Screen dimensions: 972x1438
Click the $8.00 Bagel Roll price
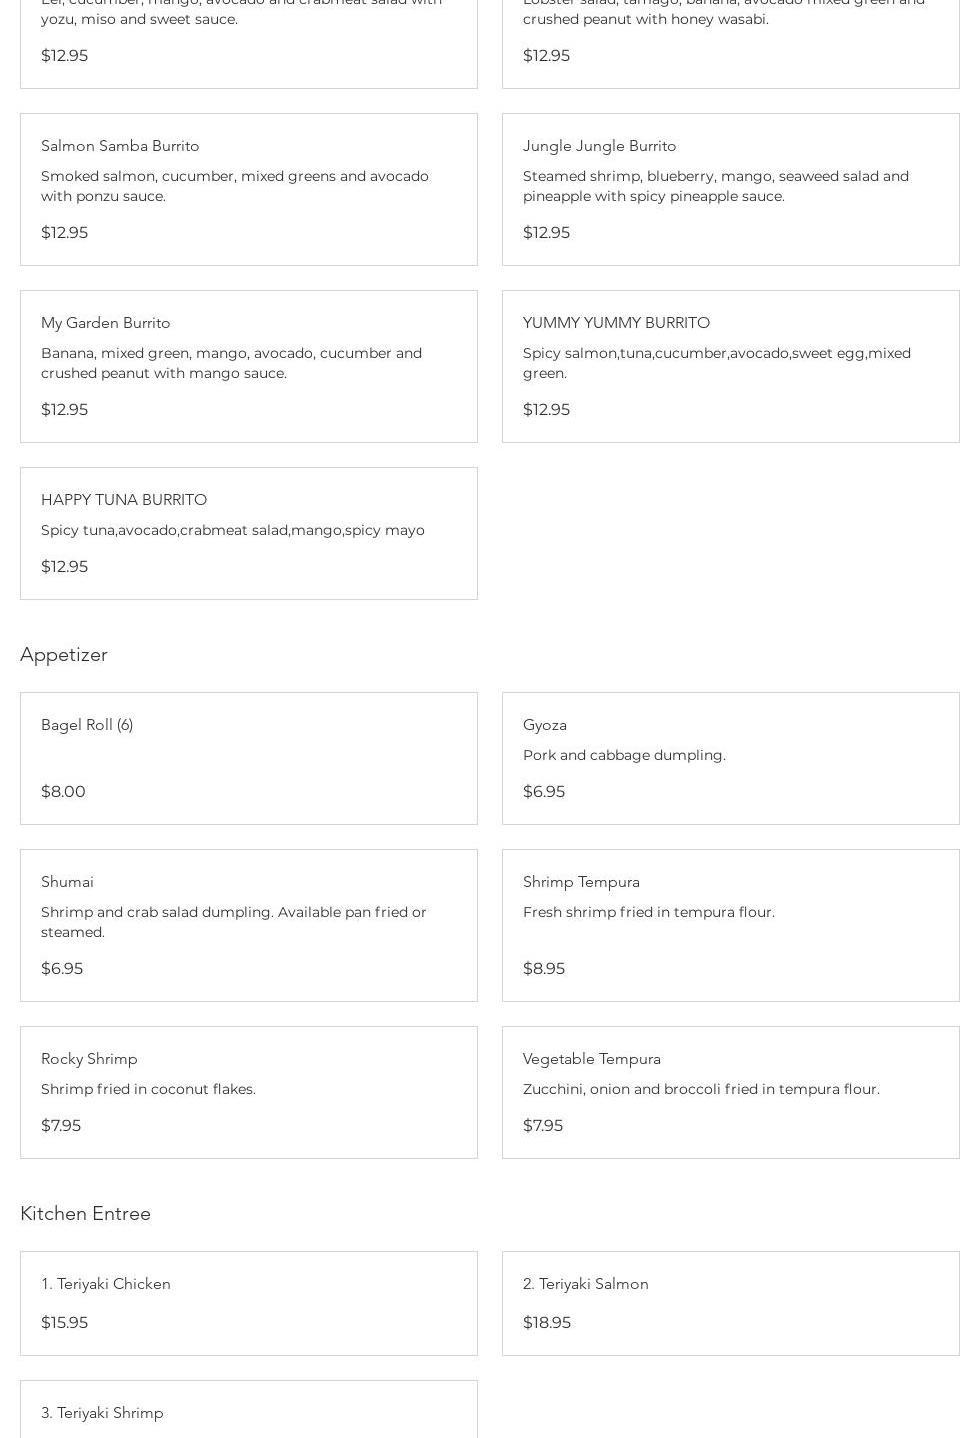coord(63,791)
